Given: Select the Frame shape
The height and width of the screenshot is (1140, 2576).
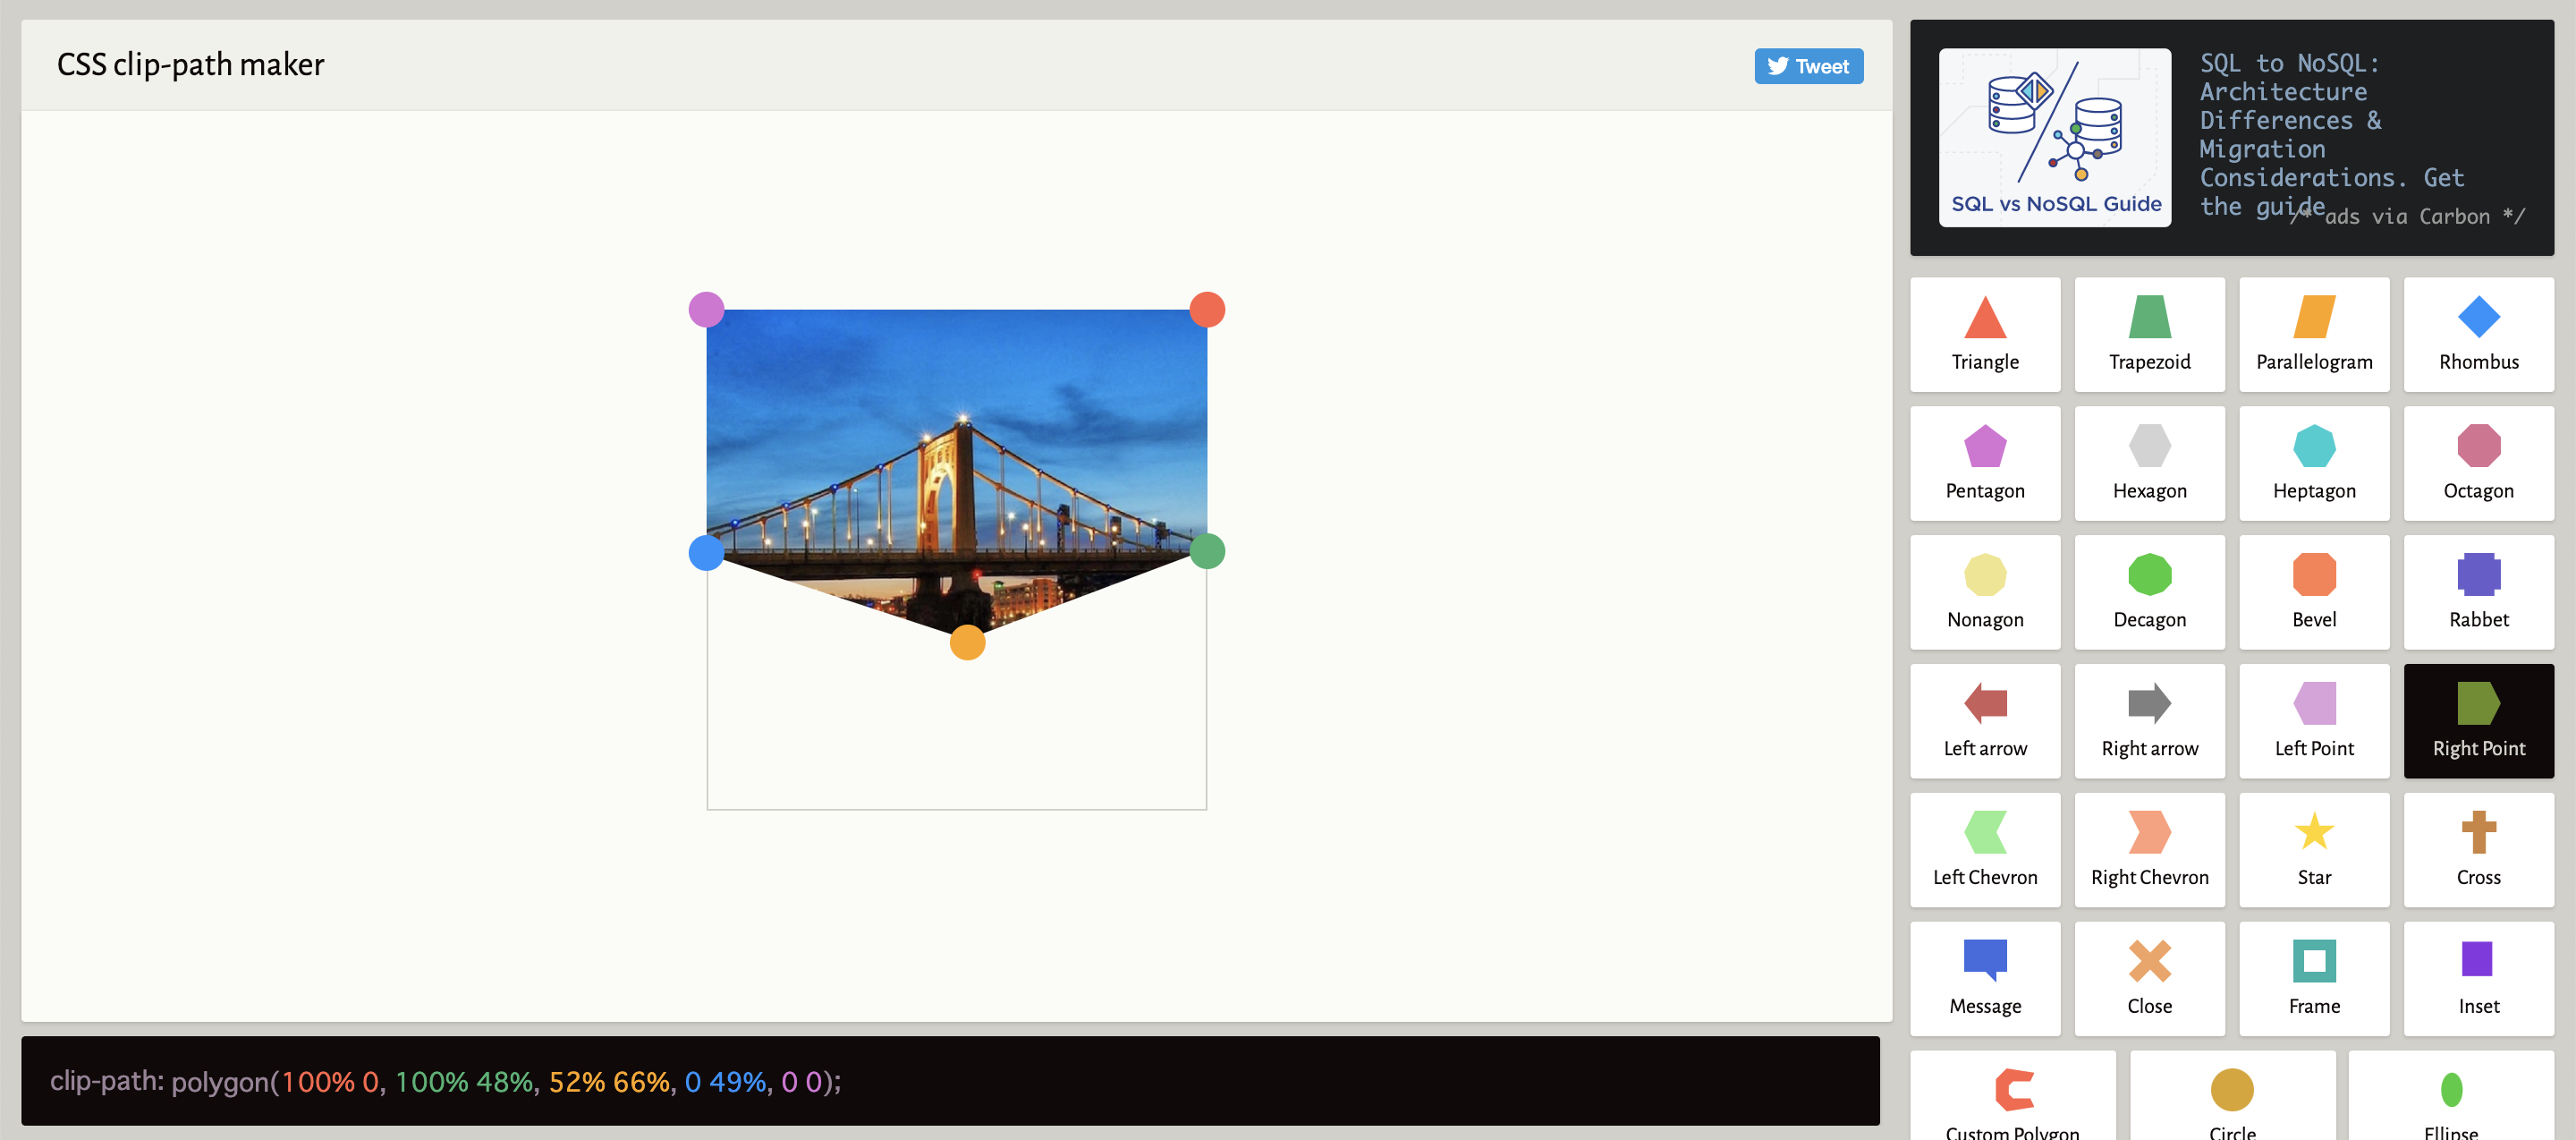Looking at the screenshot, I should 2313,978.
